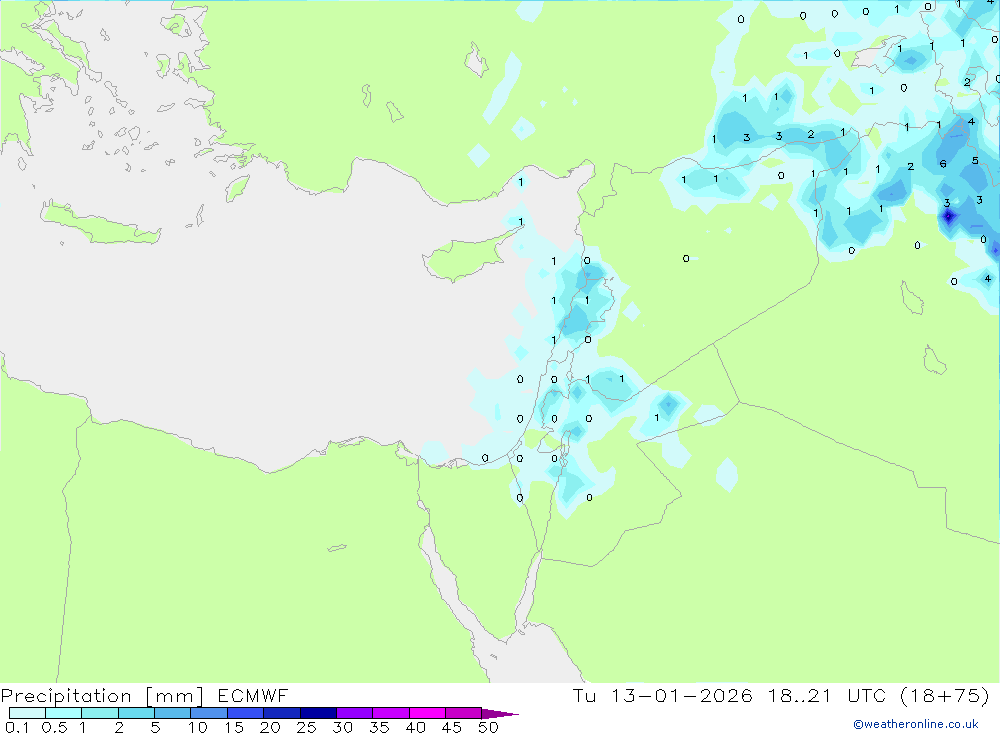The image size is (1000, 733).
Task: Click the 2–5 mm legend color swatch
Action: pos(136,713)
